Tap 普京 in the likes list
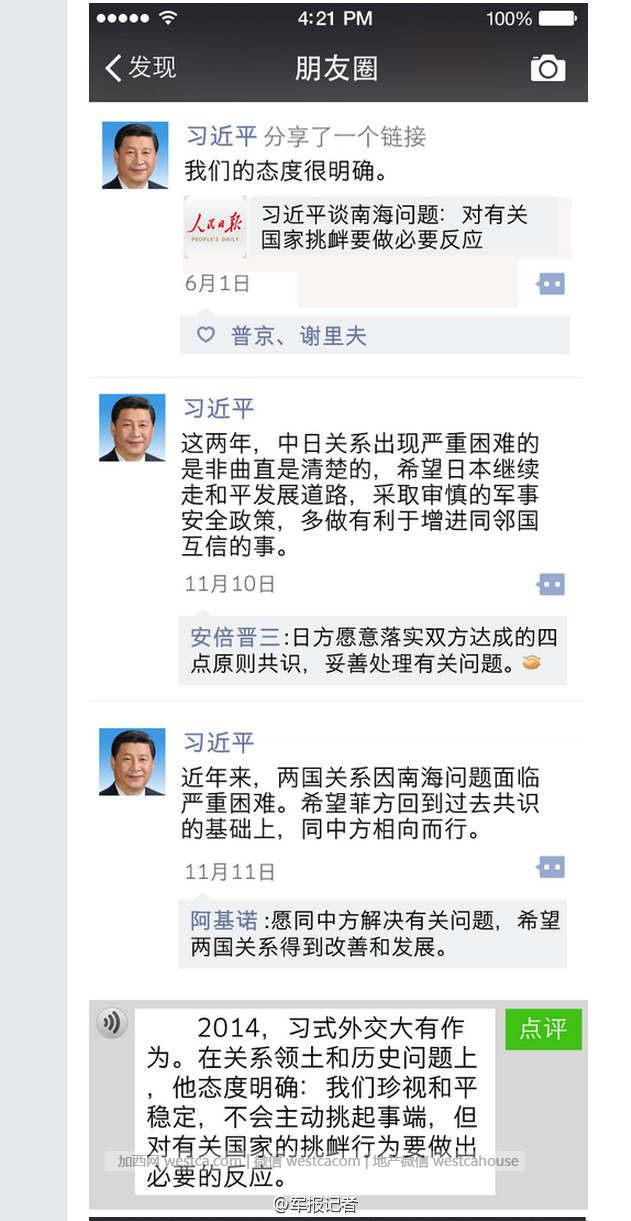 [x=253, y=336]
